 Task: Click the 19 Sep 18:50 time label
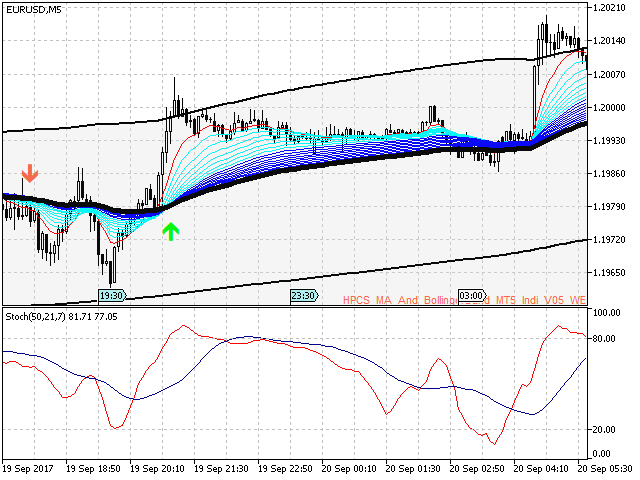[93, 469]
